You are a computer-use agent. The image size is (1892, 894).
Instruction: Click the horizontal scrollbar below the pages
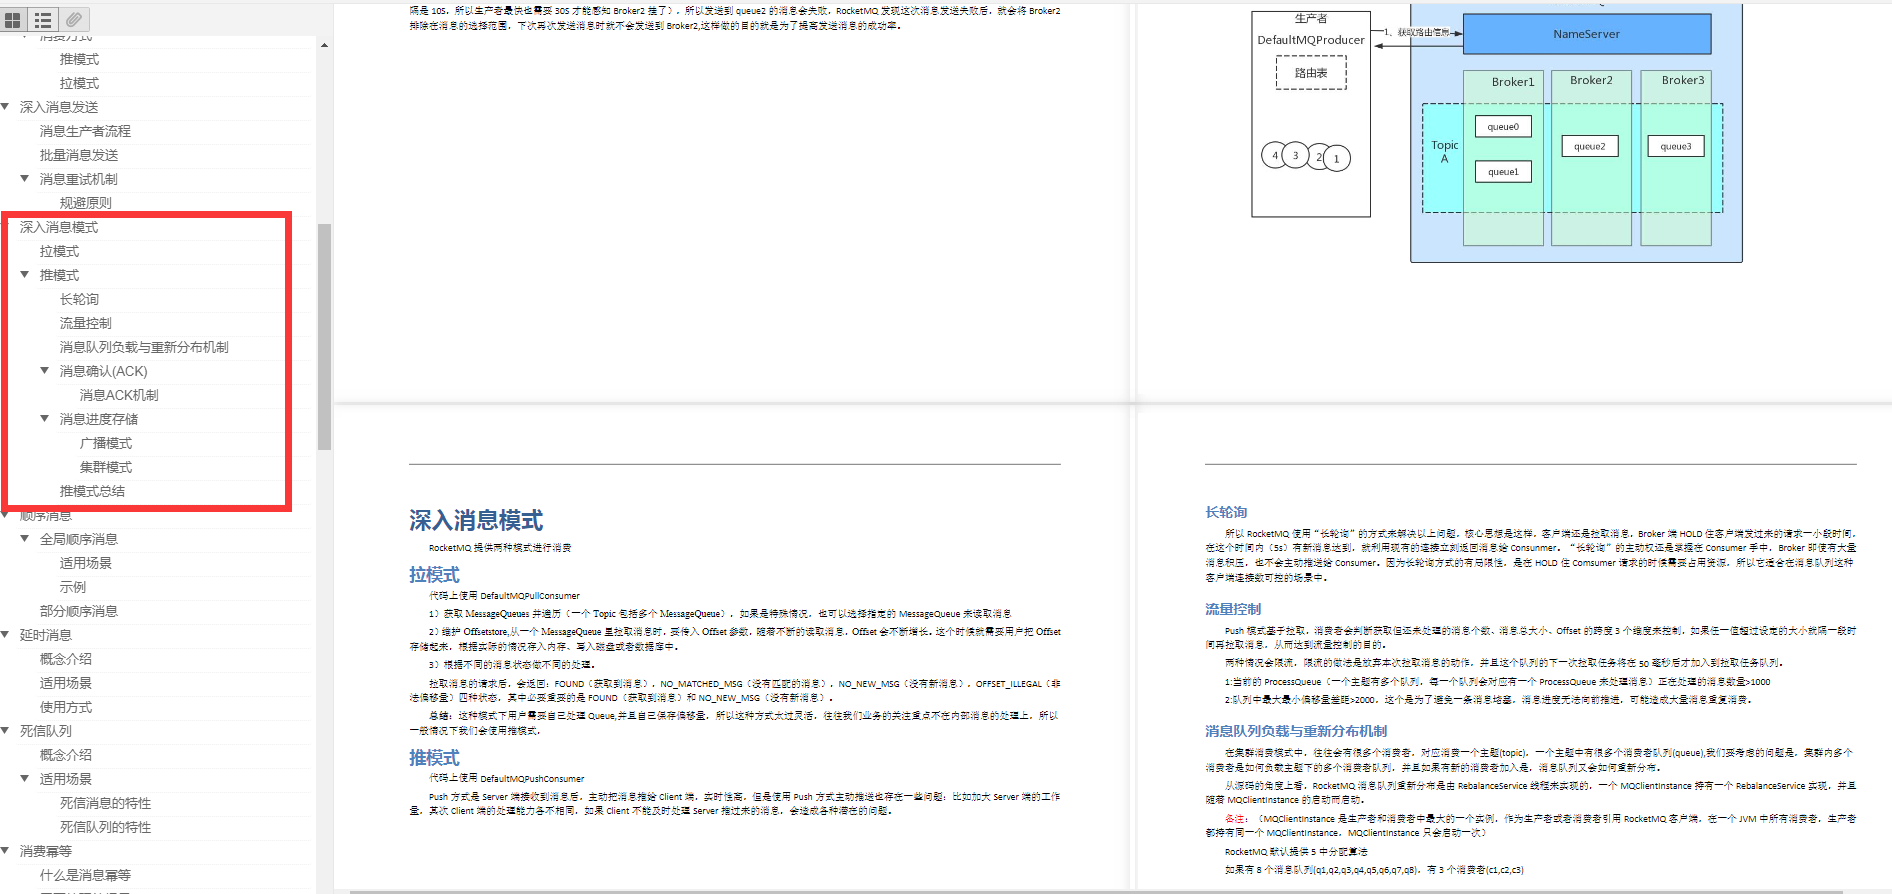[1096, 890]
